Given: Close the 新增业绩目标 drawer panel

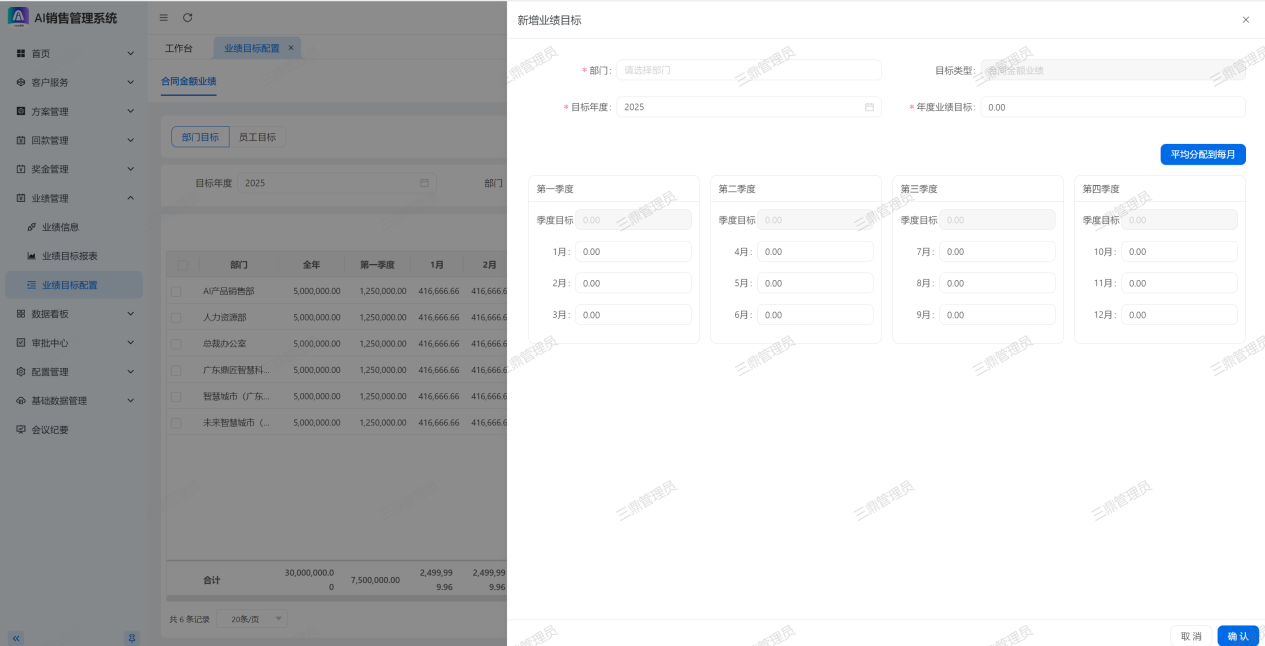Looking at the screenshot, I should tap(1245, 20).
